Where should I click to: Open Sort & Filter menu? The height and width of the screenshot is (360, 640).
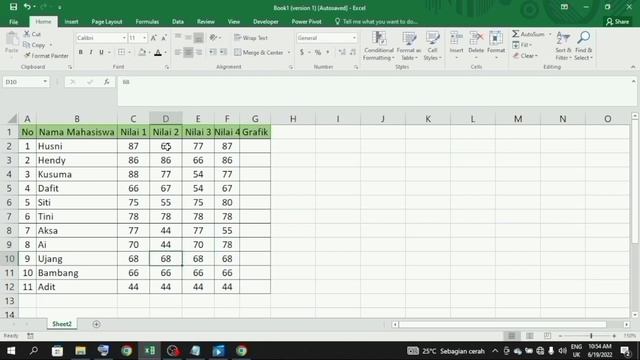pyautogui.click(x=563, y=46)
